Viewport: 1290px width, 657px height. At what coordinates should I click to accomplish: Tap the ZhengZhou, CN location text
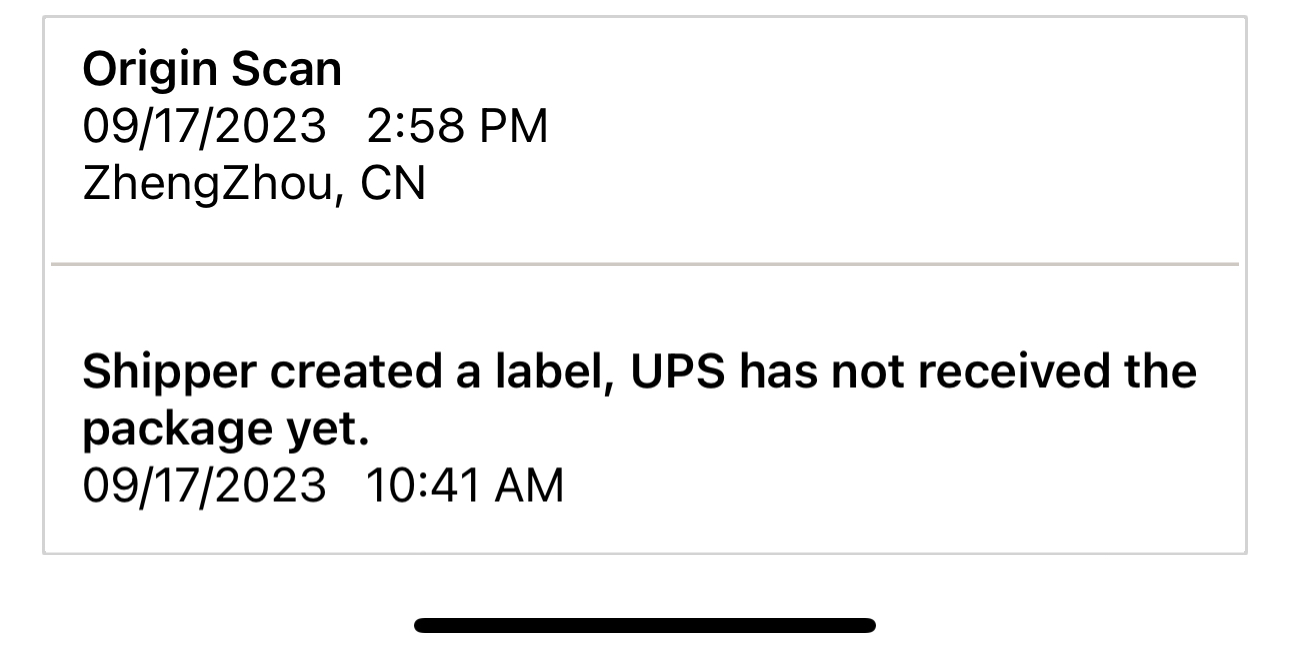coord(254,184)
